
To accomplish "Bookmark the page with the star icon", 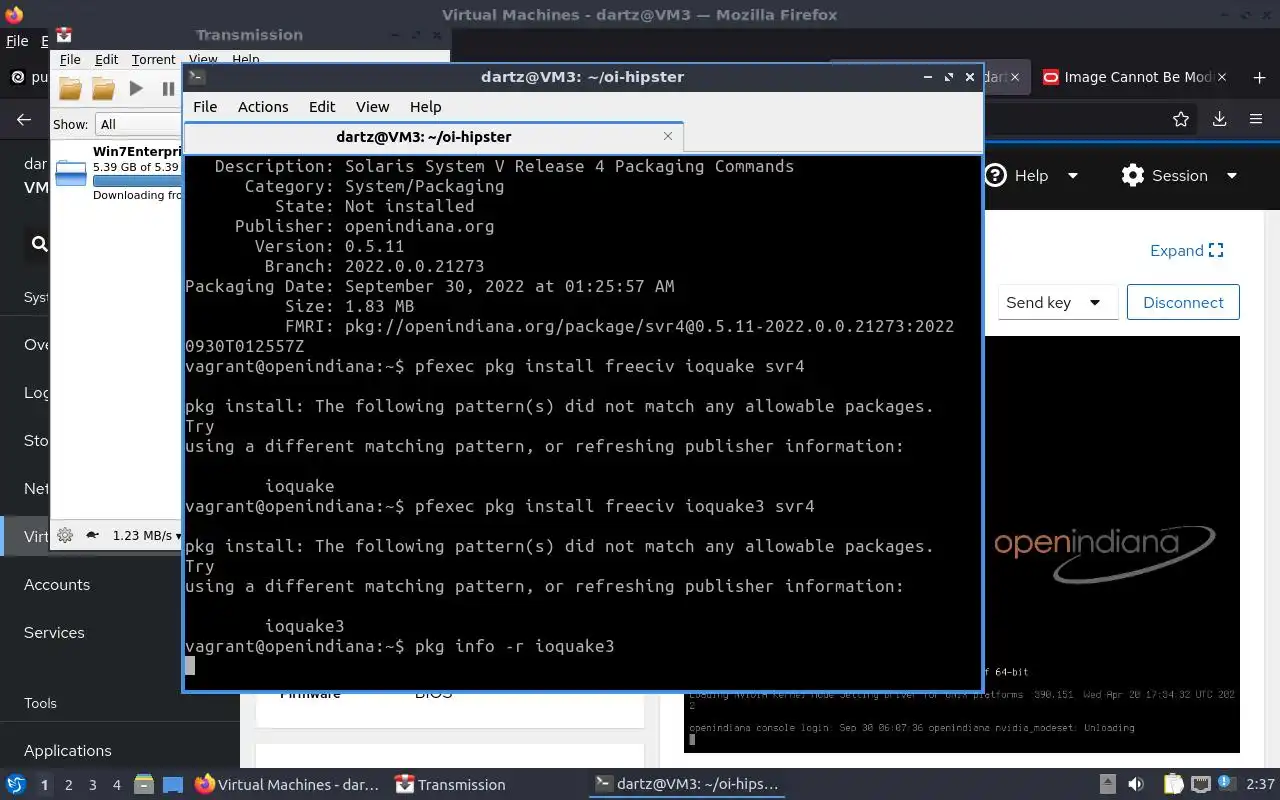I will [x=1181, y=119].
